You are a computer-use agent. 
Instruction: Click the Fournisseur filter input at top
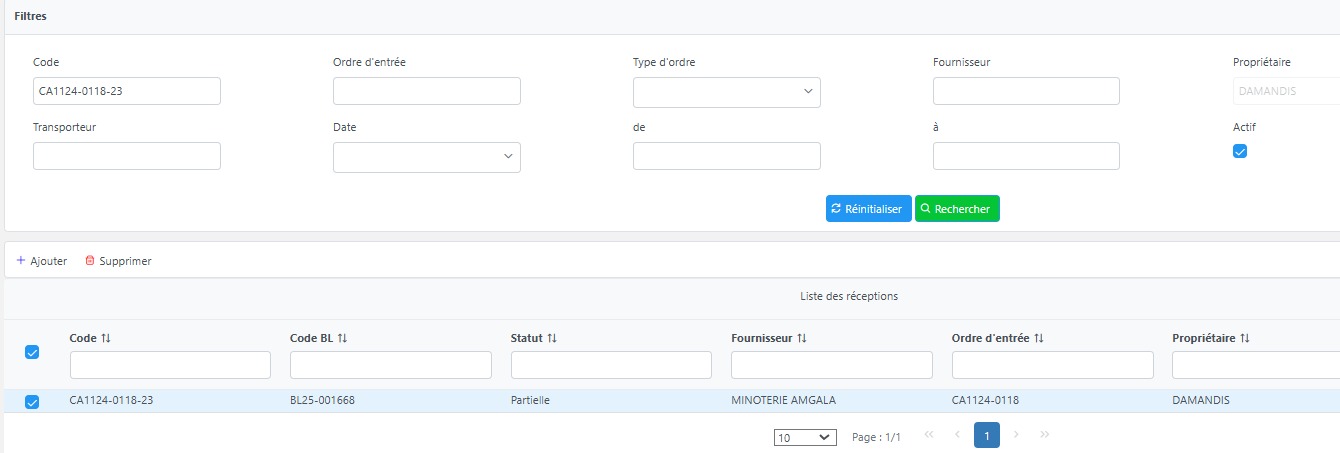click(x=1026, y=91)
